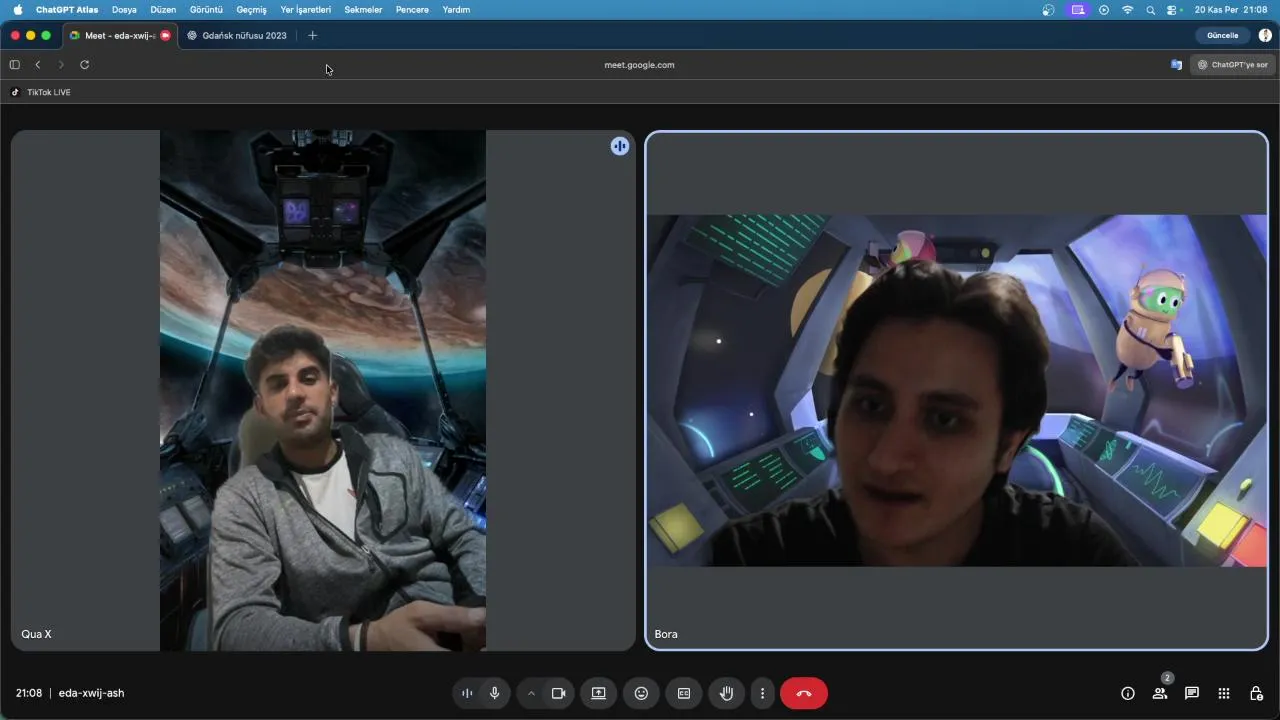Image resolution: width=1280 pixels, height=720 pixels.
Task: Reload the page
Action: pos(84,65)
